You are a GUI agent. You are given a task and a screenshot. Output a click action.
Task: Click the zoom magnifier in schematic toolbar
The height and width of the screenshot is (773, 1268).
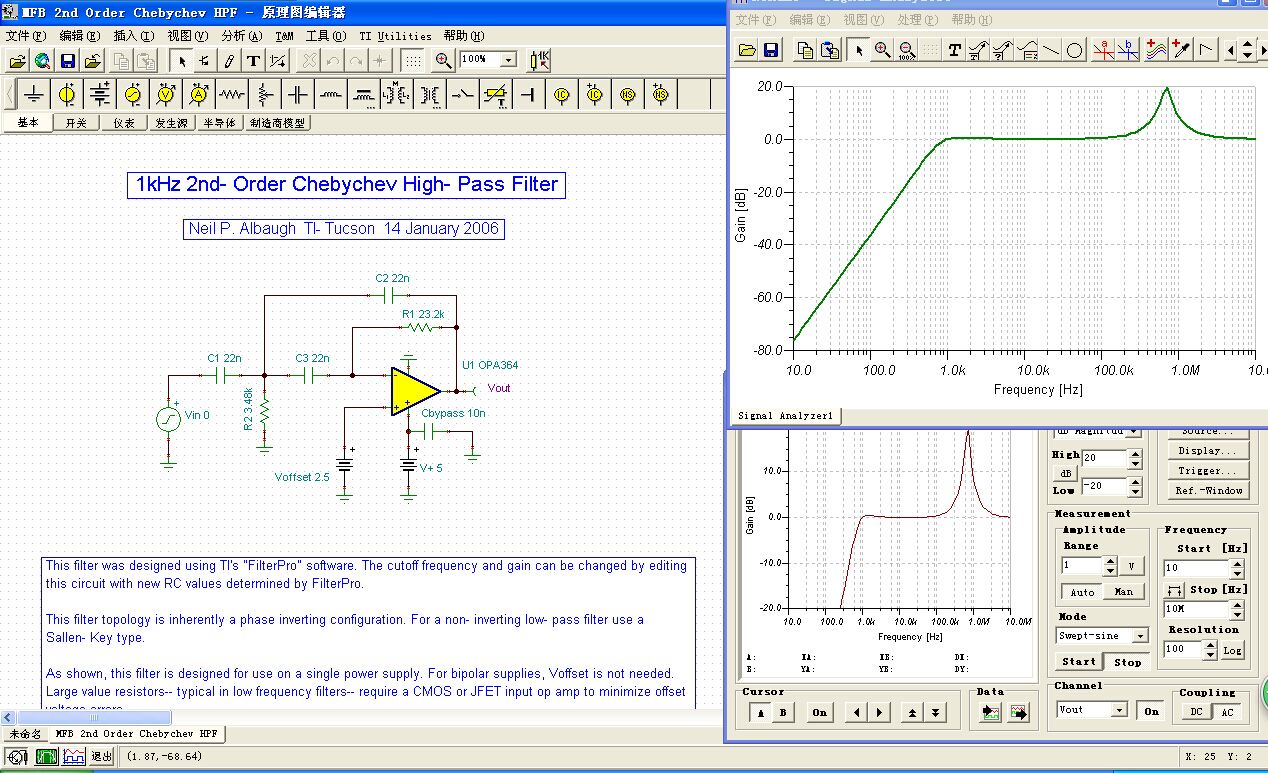coord(443,60)
